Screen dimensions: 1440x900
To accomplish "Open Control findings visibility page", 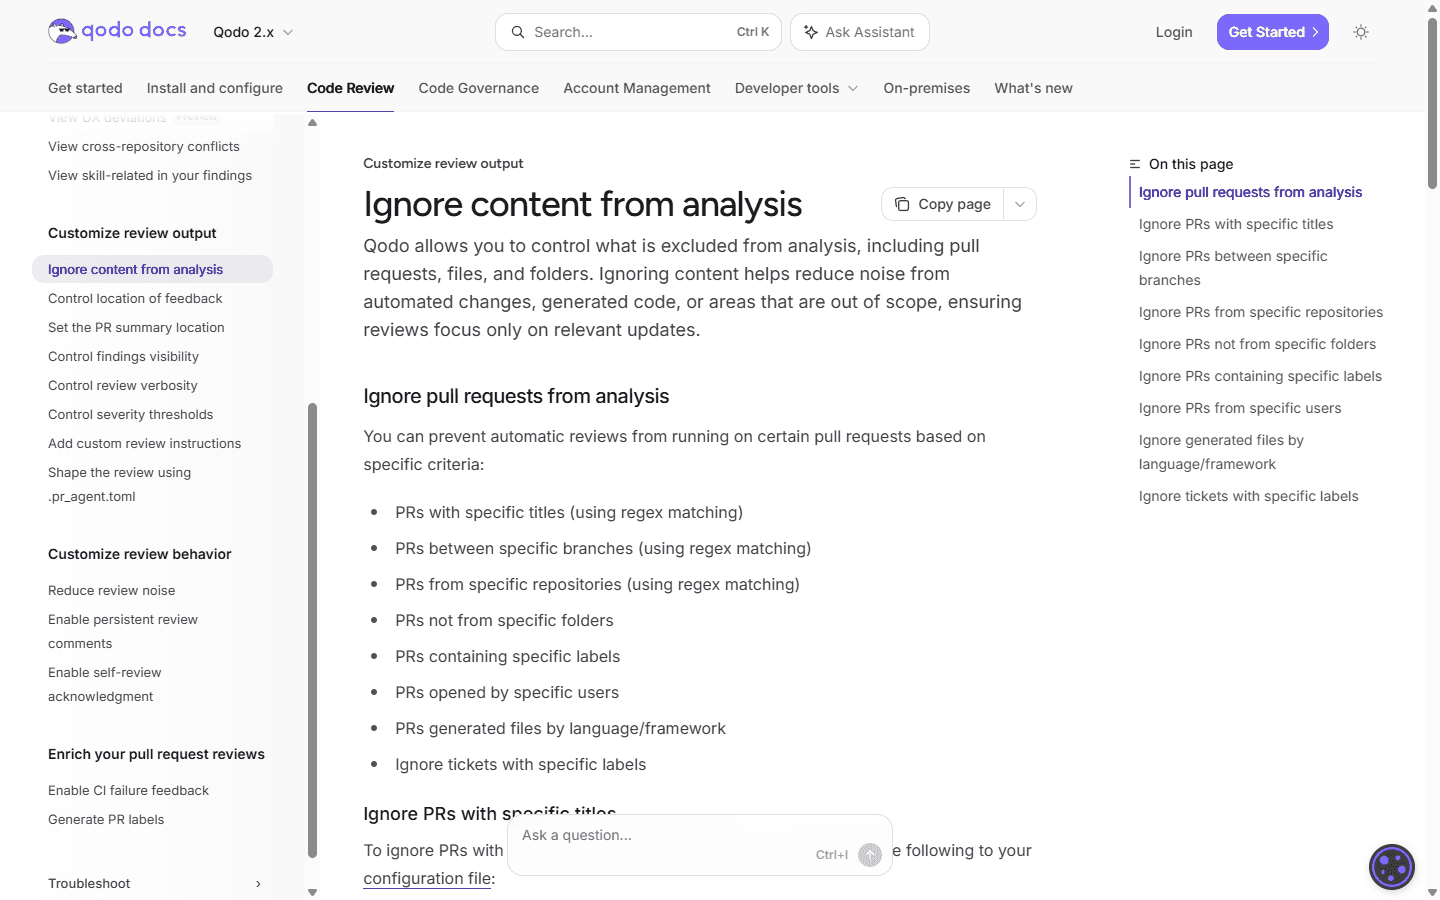I will (123, 356).
